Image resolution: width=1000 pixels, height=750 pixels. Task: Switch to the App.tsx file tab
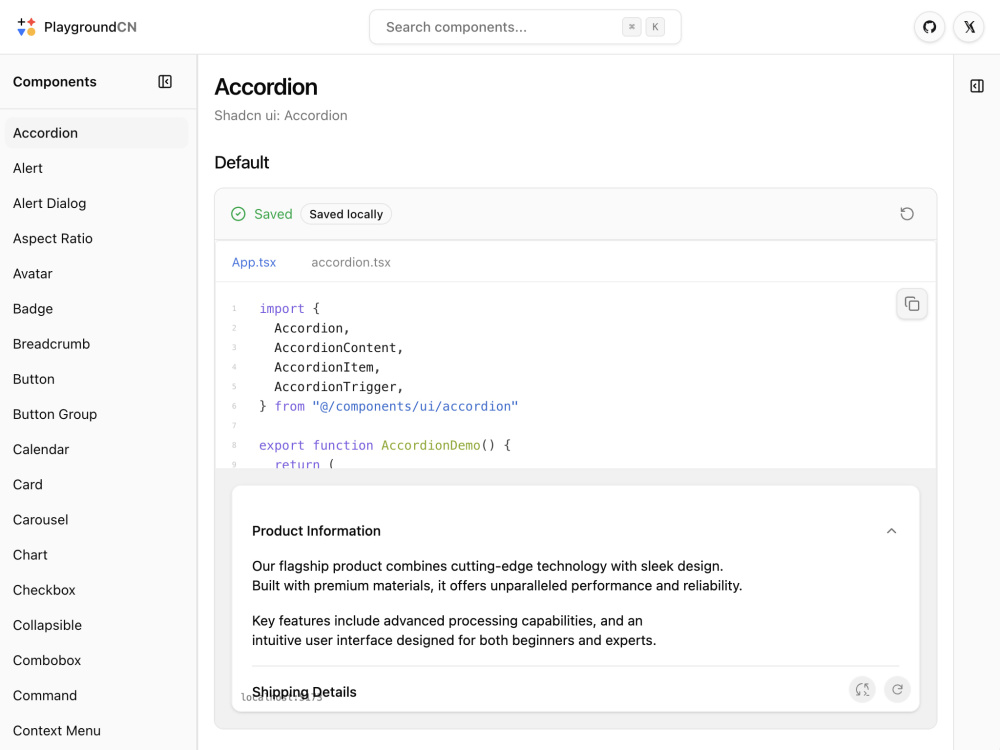[x=254, y=262]
